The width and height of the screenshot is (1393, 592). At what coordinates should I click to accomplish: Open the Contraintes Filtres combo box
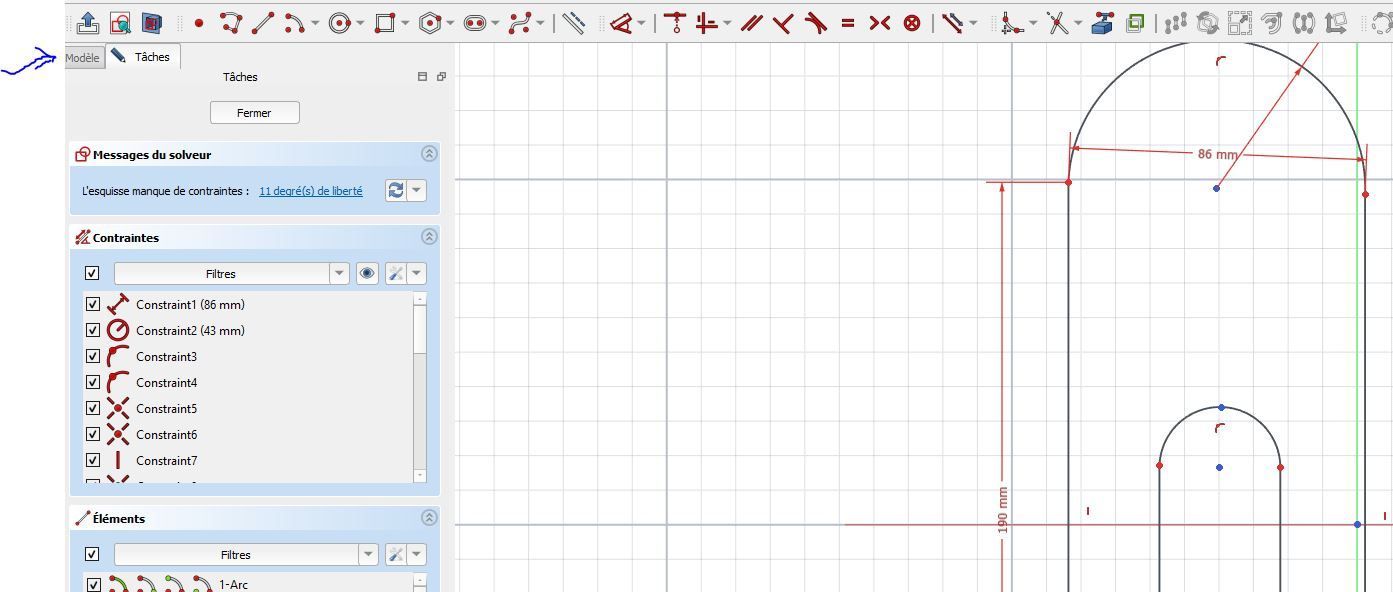tap(231, 273)
